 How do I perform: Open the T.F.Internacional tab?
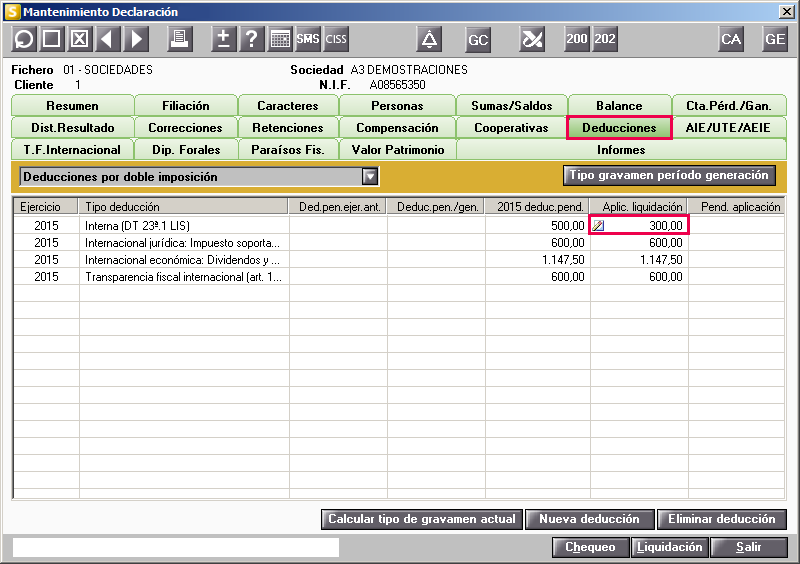tap(72, 150)
